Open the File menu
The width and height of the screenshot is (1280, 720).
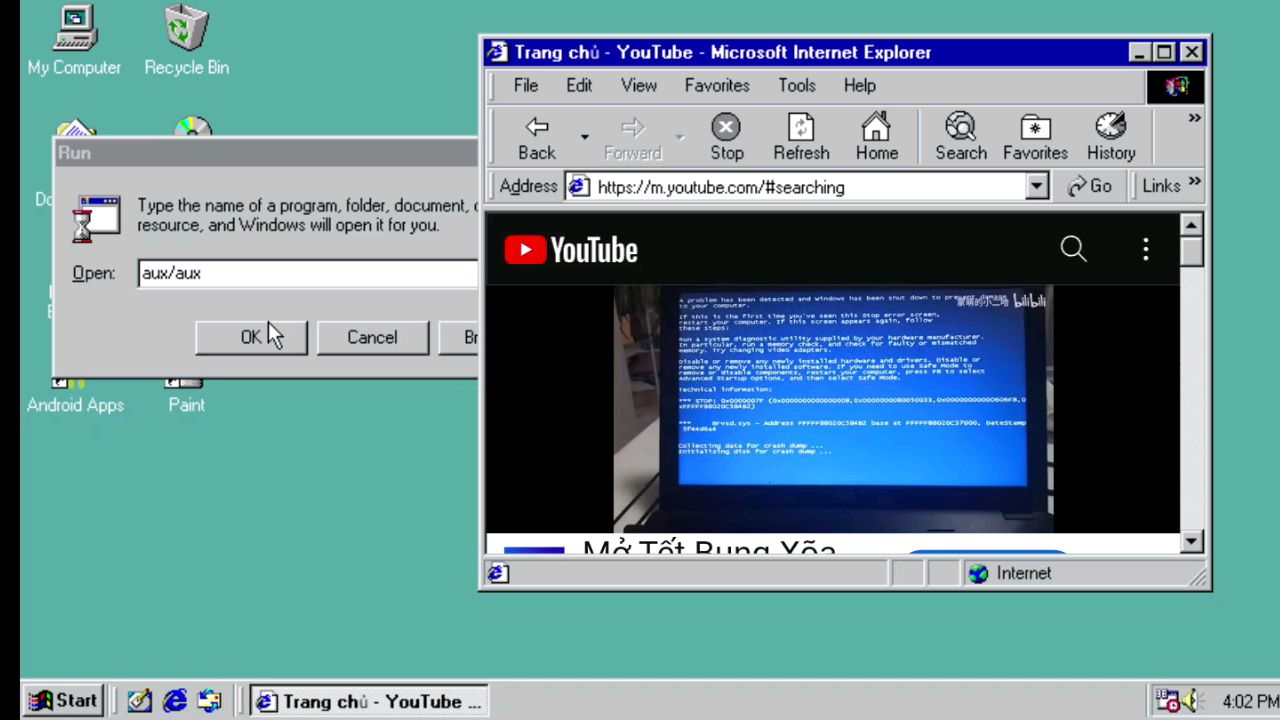pyautogui.click(x=525, y=85)
